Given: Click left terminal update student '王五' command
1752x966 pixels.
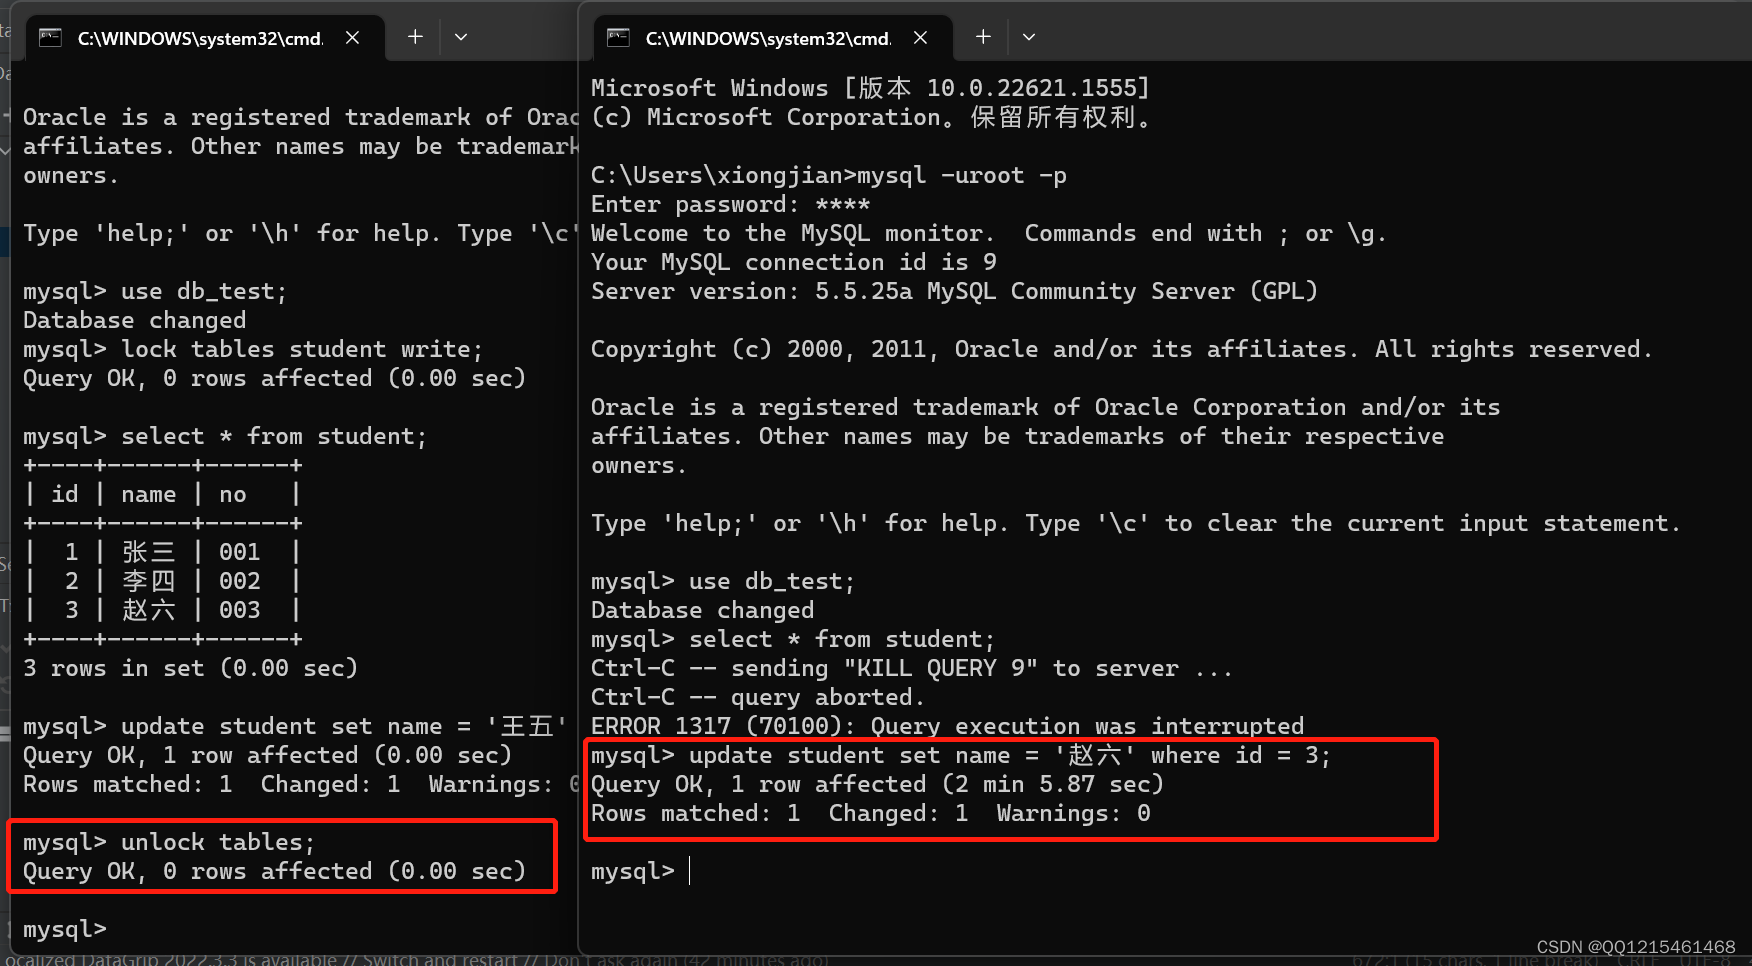Looking at the screenshot, I should 296,726.
